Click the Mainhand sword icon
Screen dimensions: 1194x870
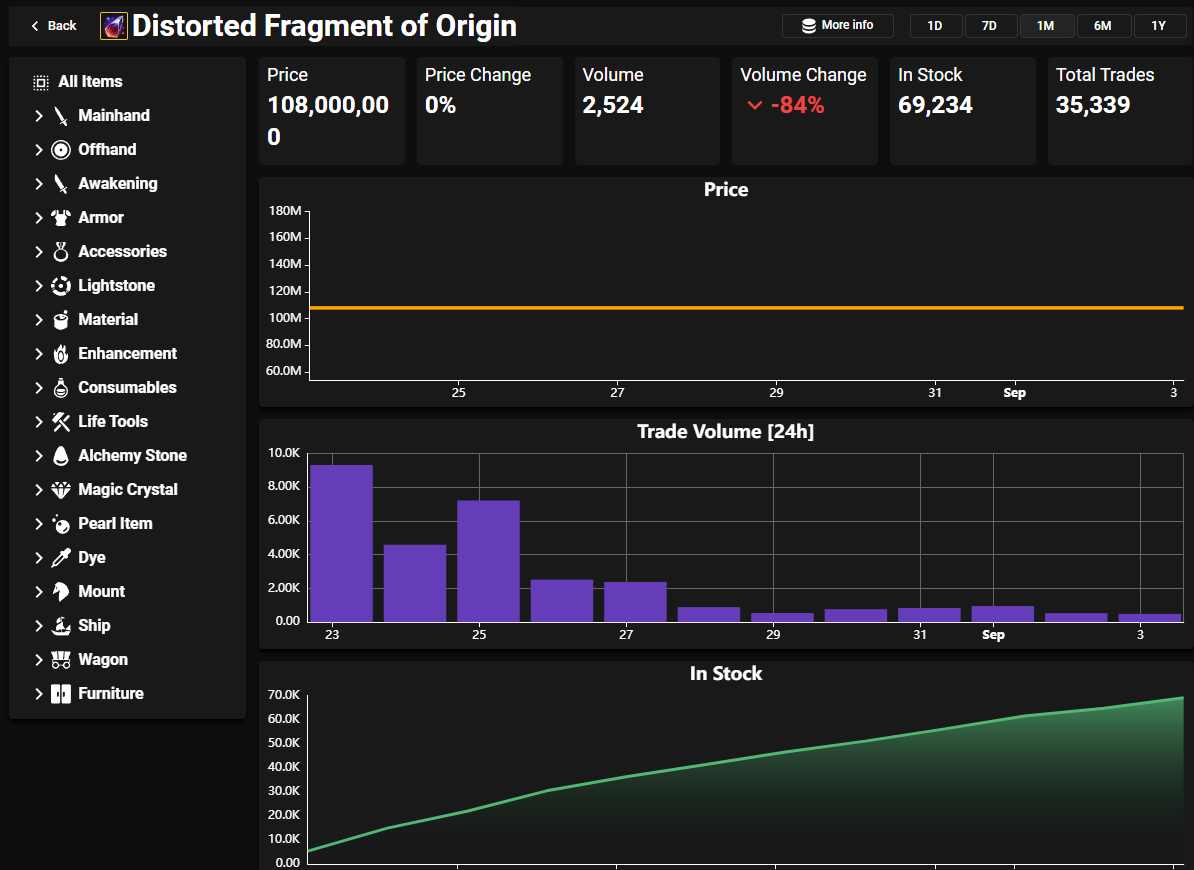click(61, 116)
